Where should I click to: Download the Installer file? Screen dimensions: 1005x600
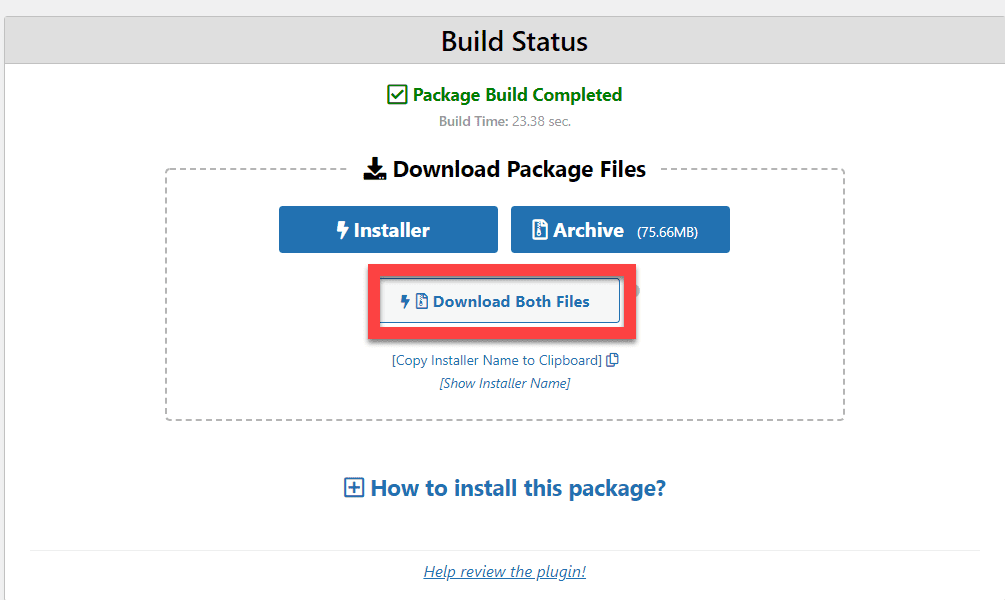coord(388,229)
